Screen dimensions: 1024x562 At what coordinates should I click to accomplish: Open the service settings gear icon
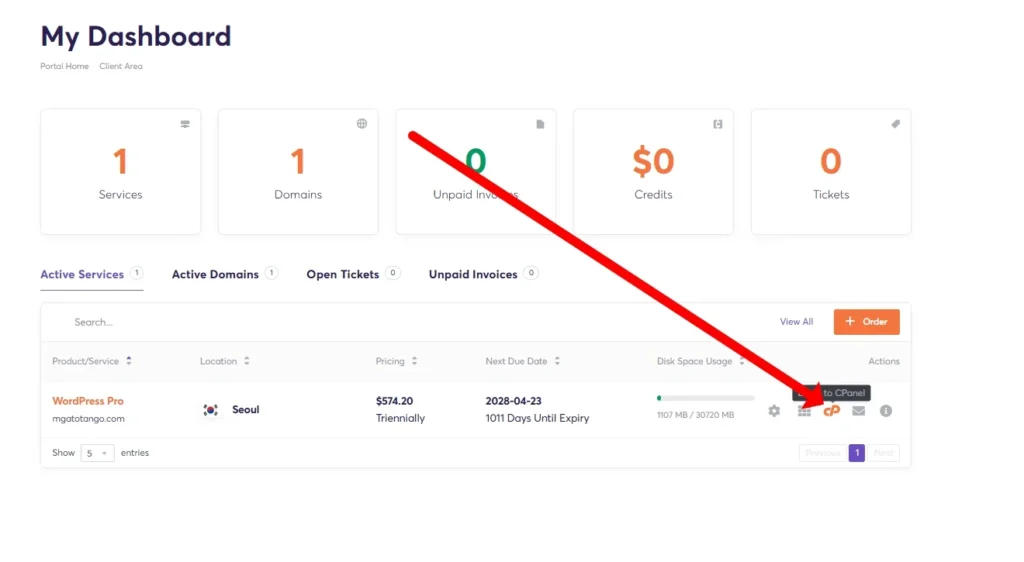(x=774, y=411)
